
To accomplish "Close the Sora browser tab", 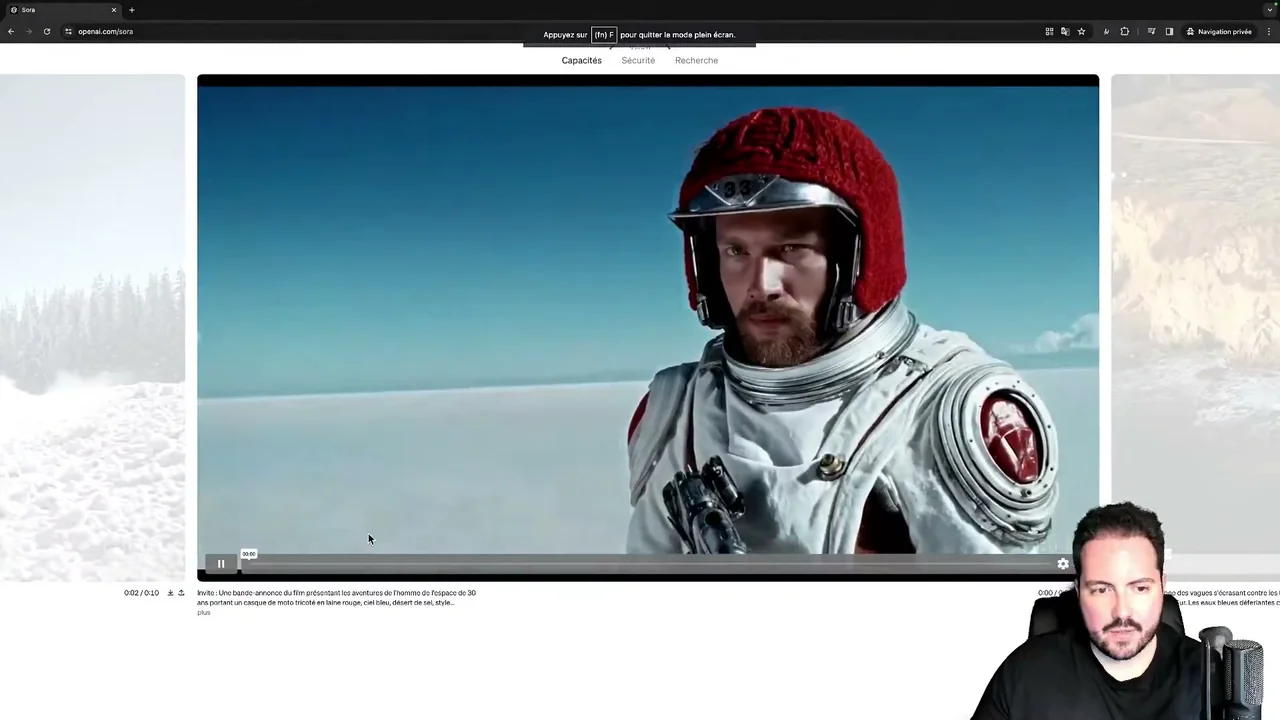I will pos(114,10).
